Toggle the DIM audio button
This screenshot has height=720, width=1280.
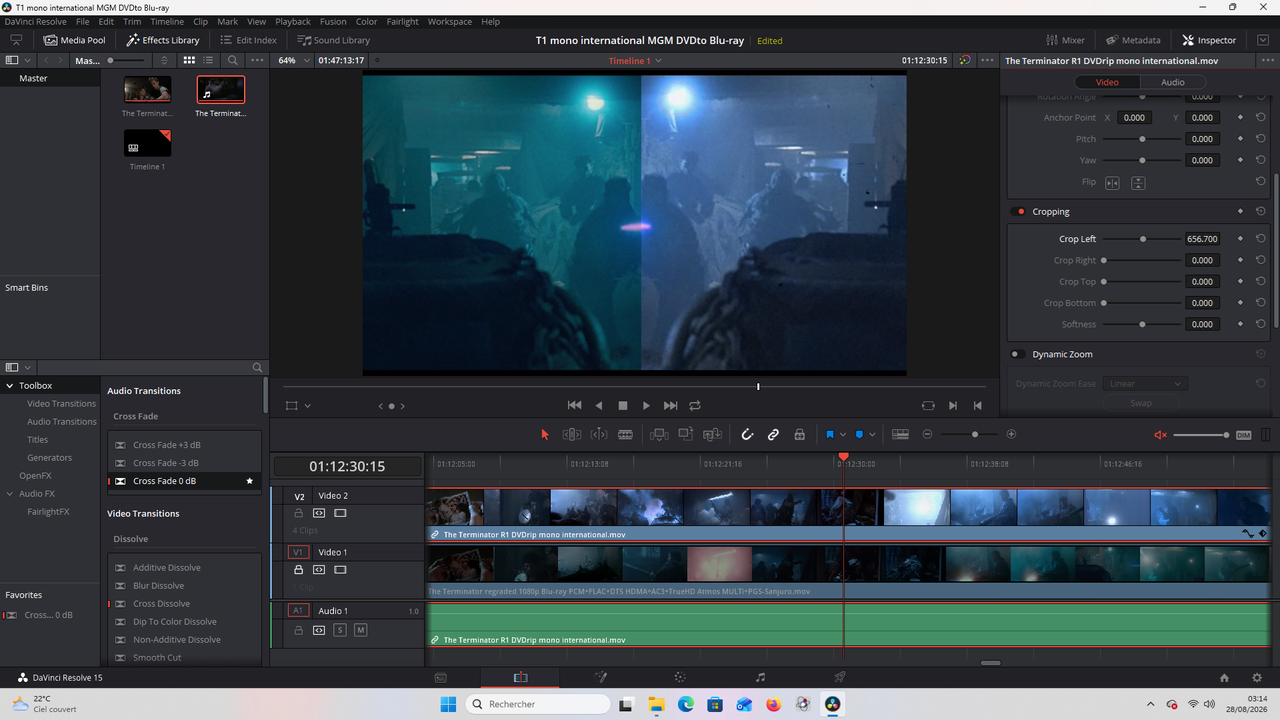[1244, 435]
